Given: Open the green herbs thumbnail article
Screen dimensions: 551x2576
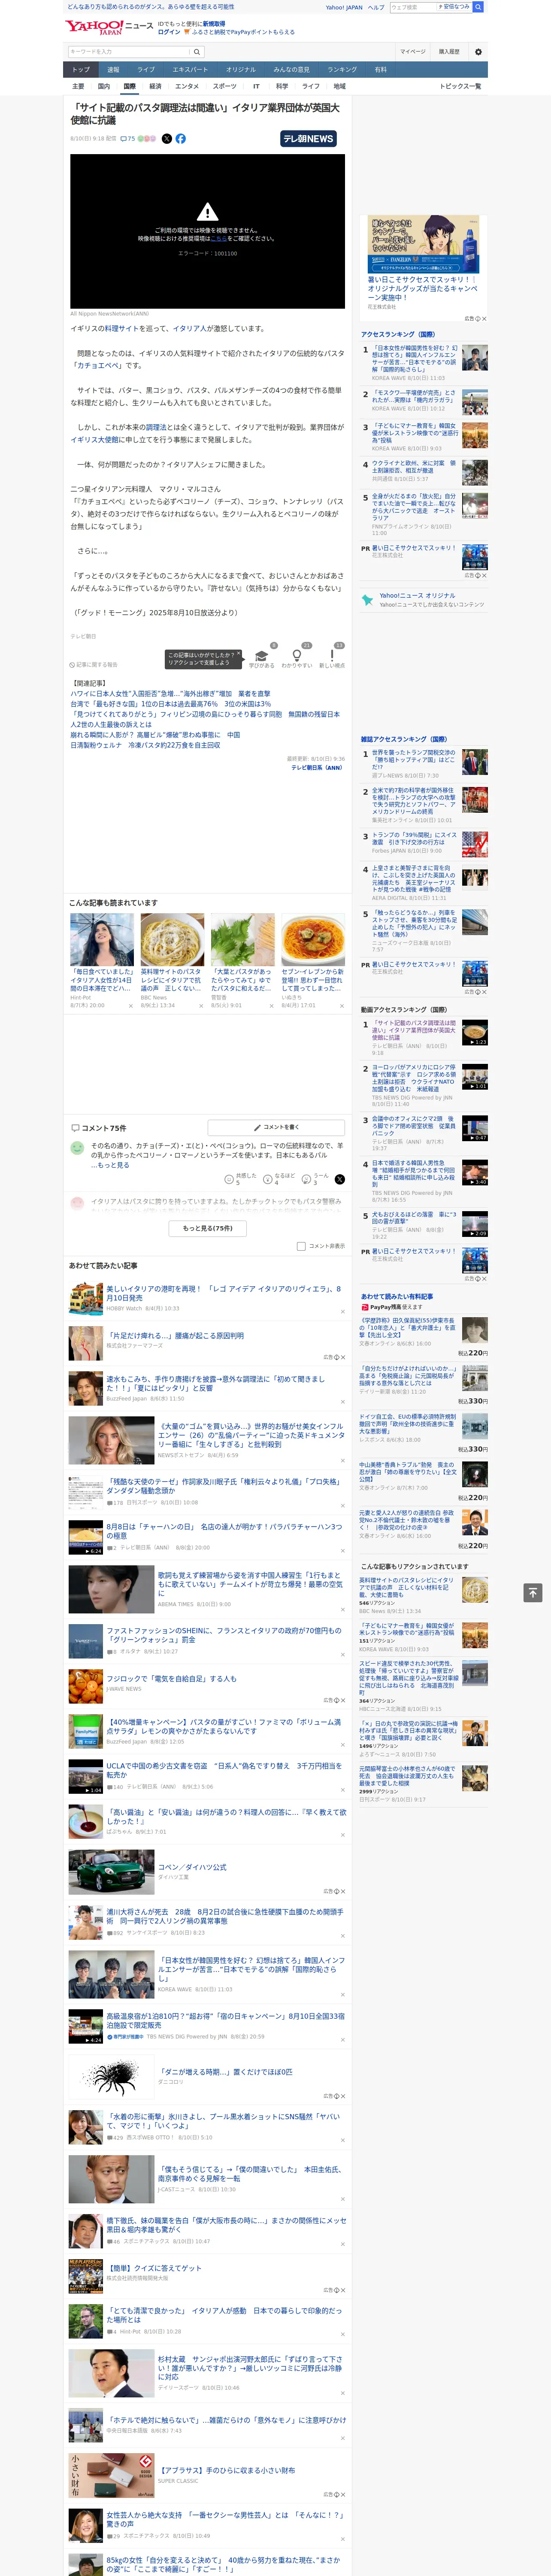Looking at the screenshot, I should pyautogui.click(x=243, y=940).
